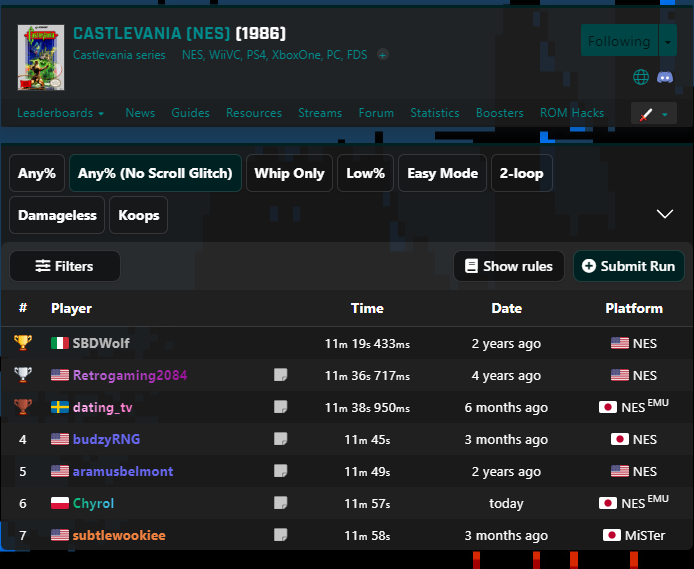
Task: Click Show rules button
Action: 509,266
